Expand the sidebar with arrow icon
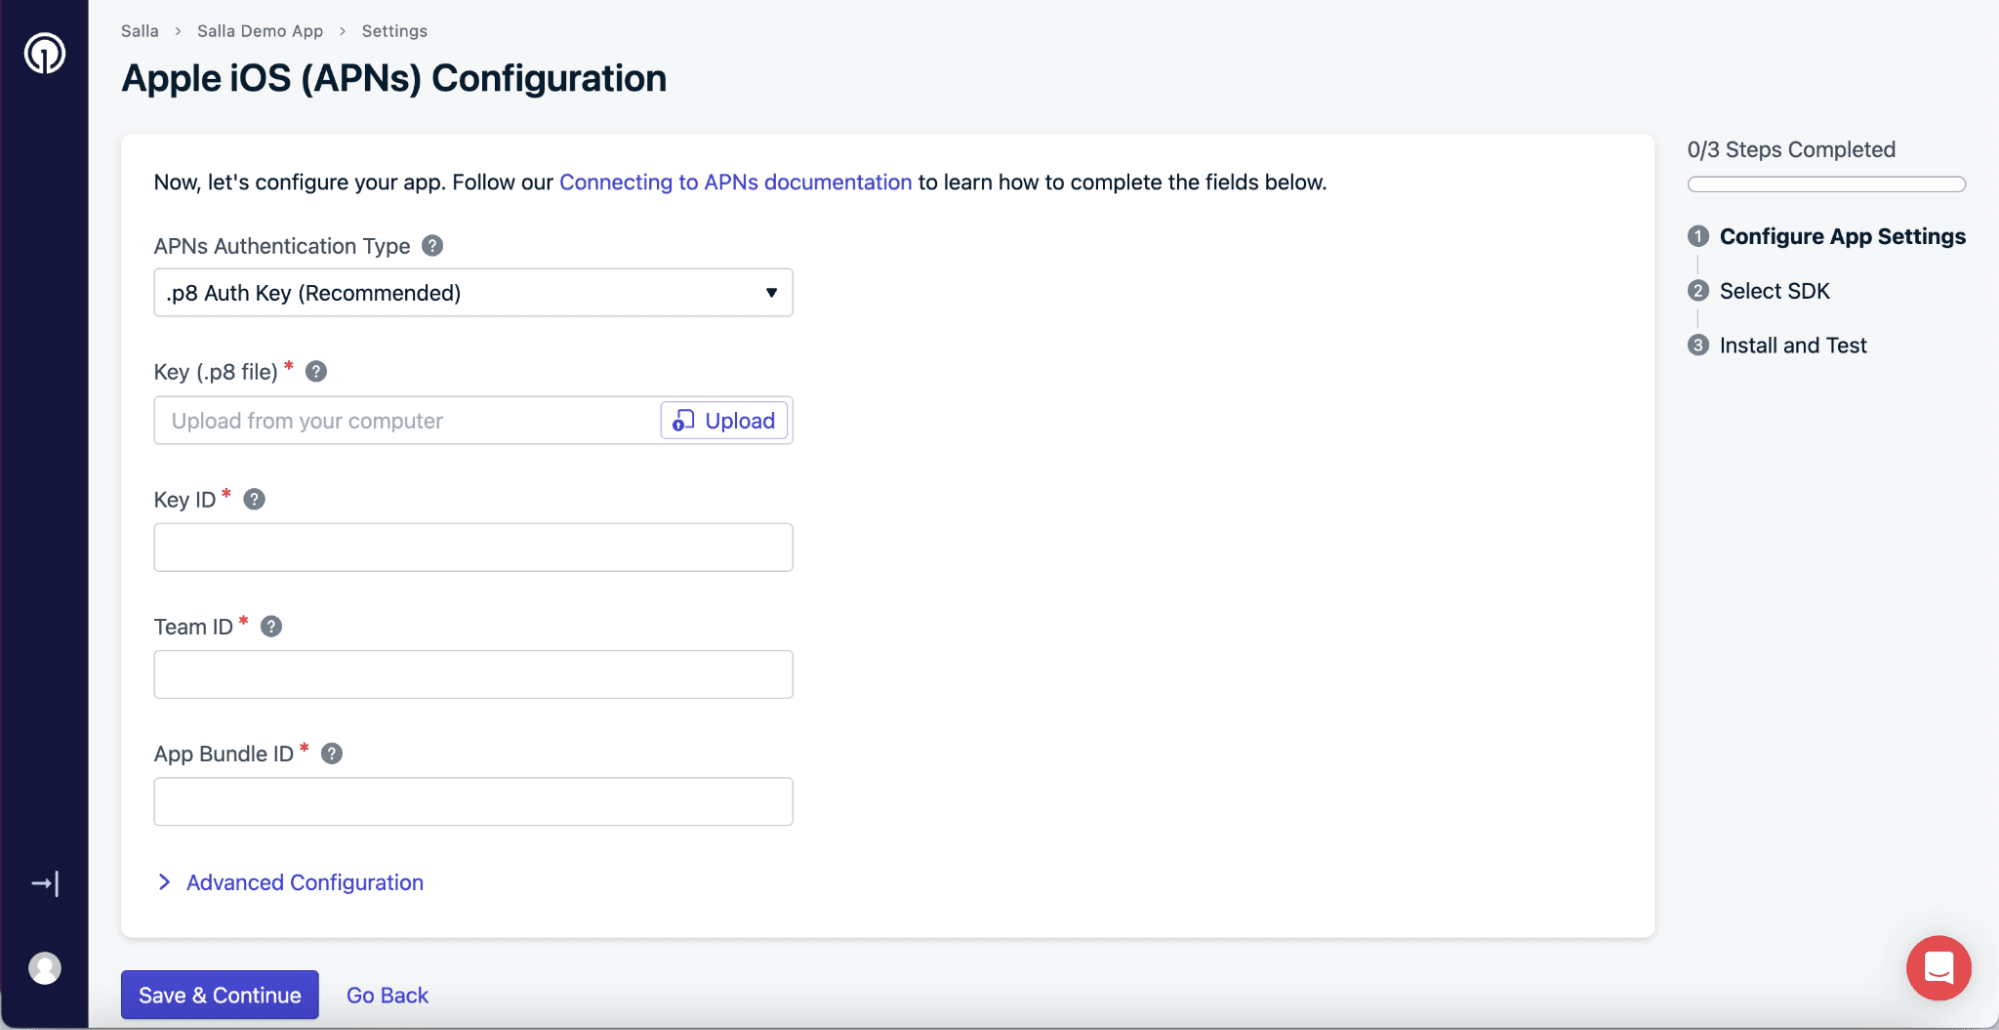 (45, 884)
